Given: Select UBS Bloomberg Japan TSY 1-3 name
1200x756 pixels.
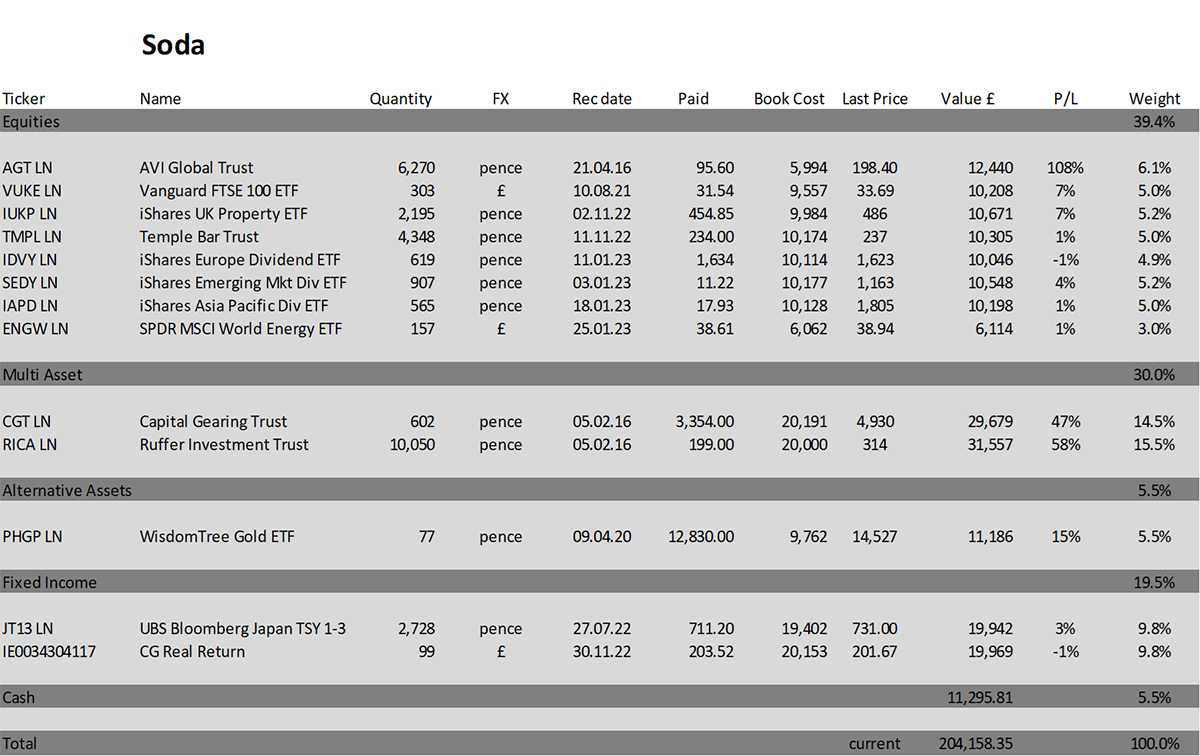Looking at the screenshot, I should coord(243,628).
